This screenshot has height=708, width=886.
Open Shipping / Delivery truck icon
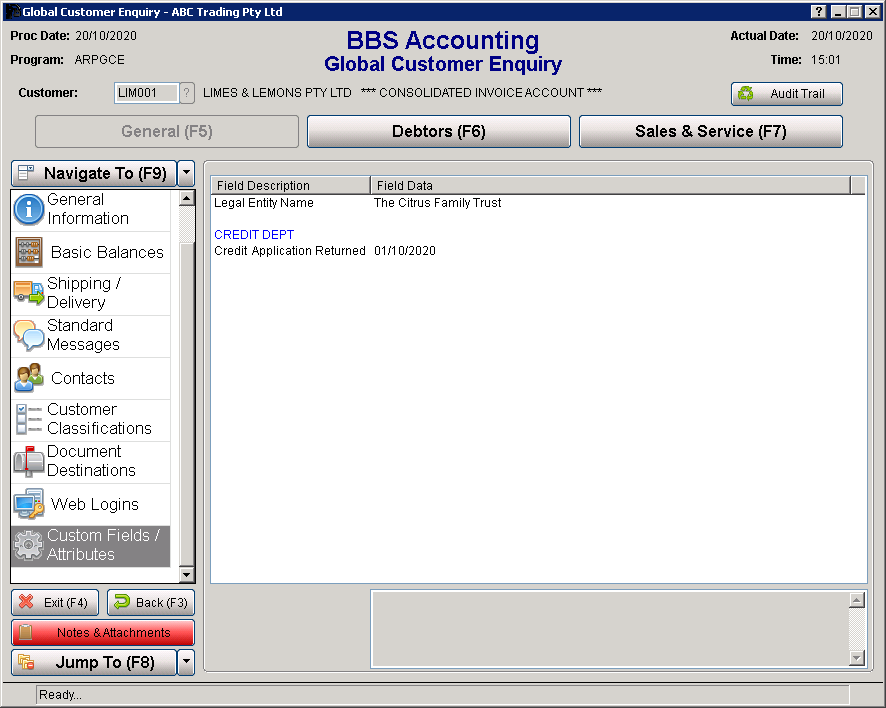click(x=28, y=293)
